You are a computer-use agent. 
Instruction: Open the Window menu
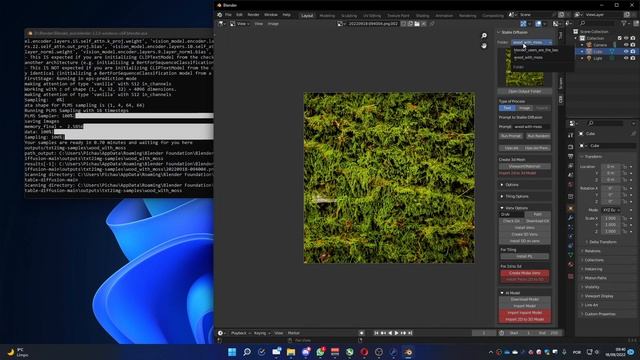coord(271,15)
